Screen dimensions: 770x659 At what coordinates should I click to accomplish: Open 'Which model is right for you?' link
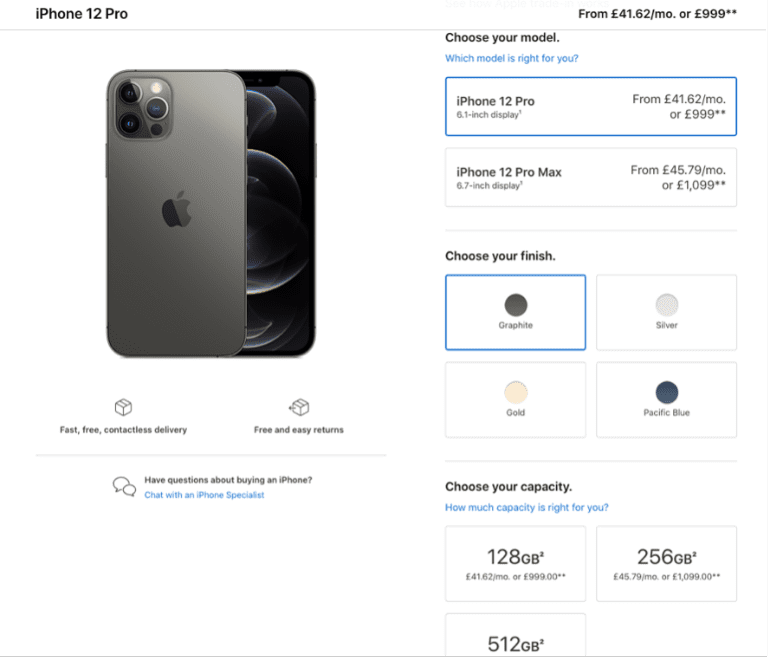click(x=512, y=58)
